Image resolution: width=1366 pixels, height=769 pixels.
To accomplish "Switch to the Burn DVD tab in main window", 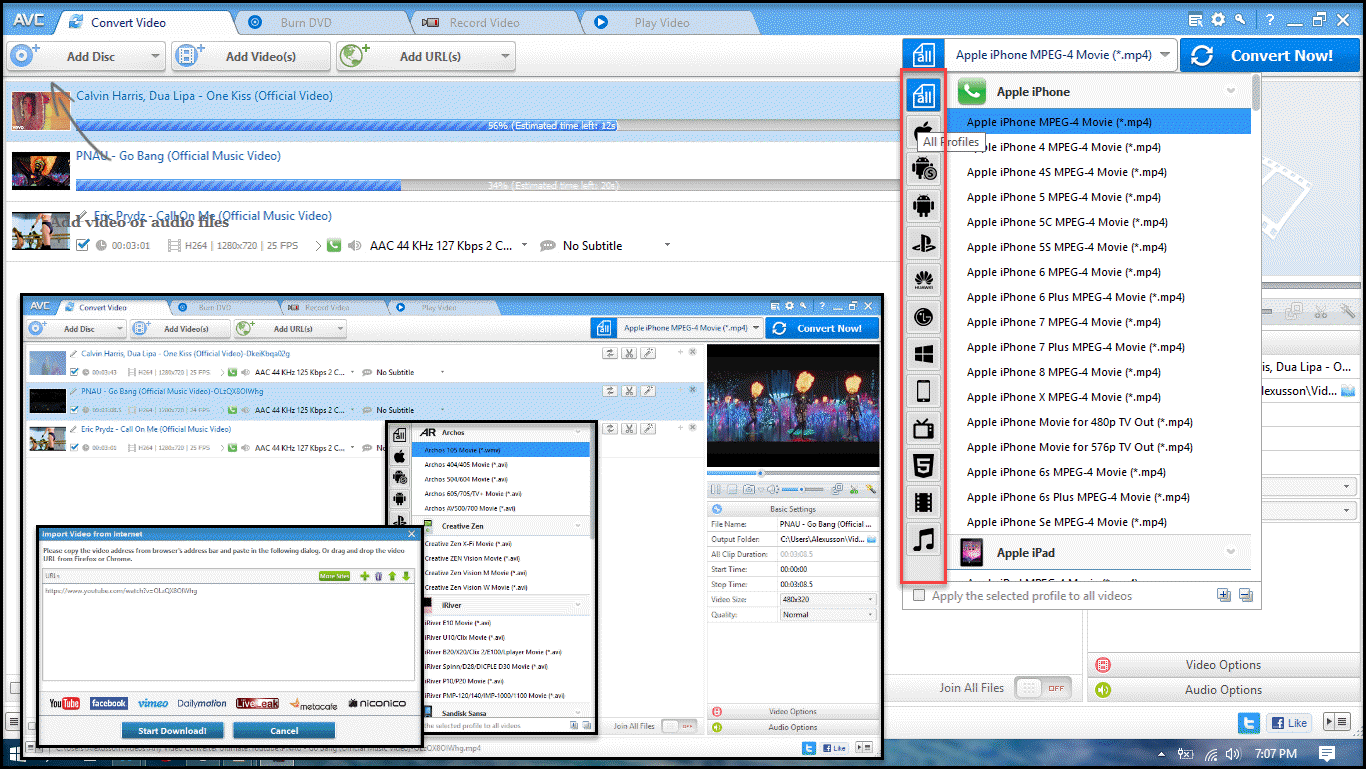I will pos(321,22).
